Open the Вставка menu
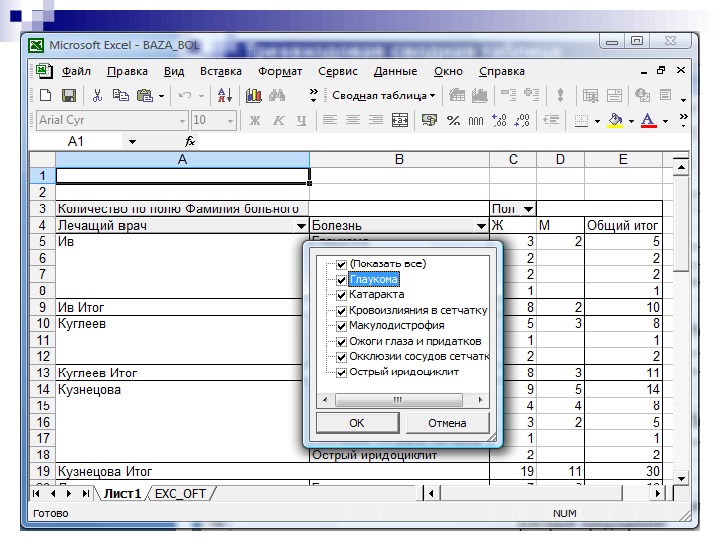 [220, 71]
